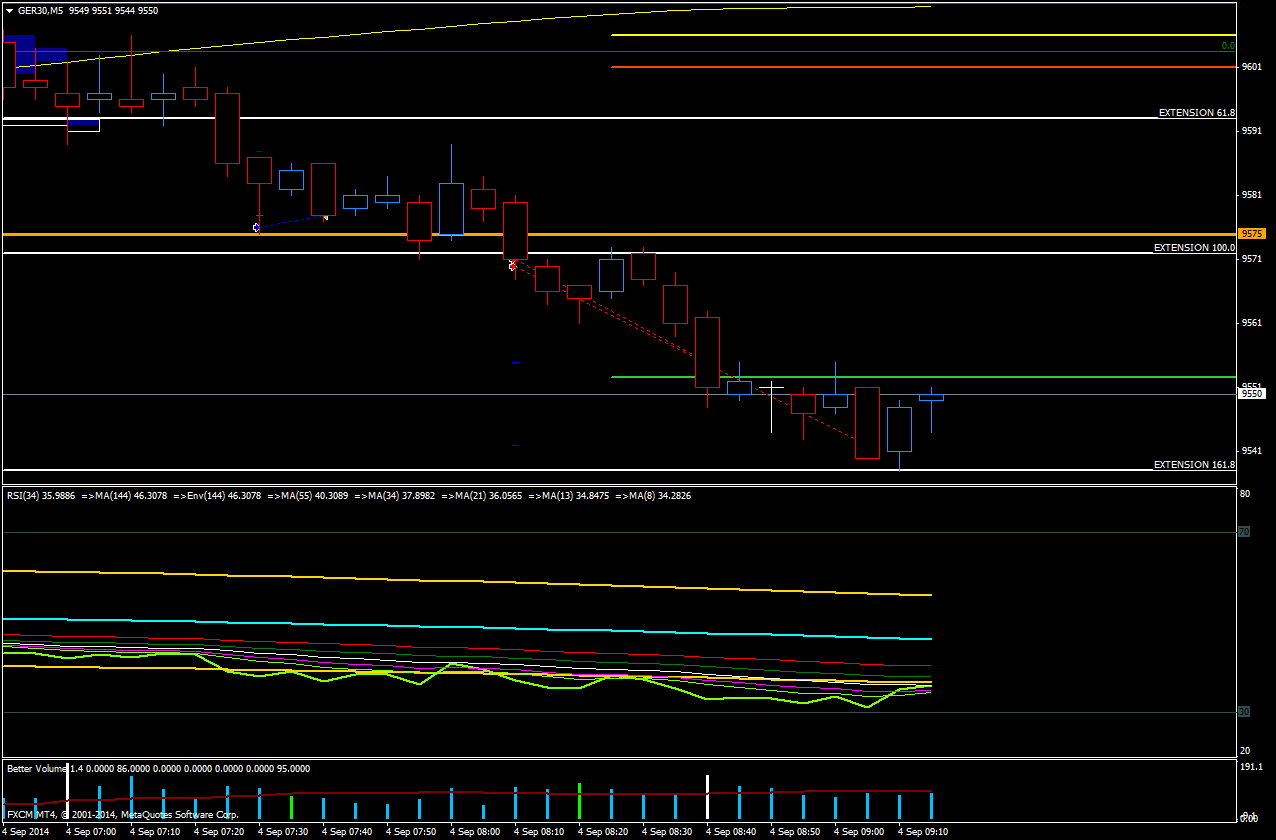Select the EXTENSION 61.8 level label
The width and height of the screenshot is (1276, 840).
point(1196,113)
